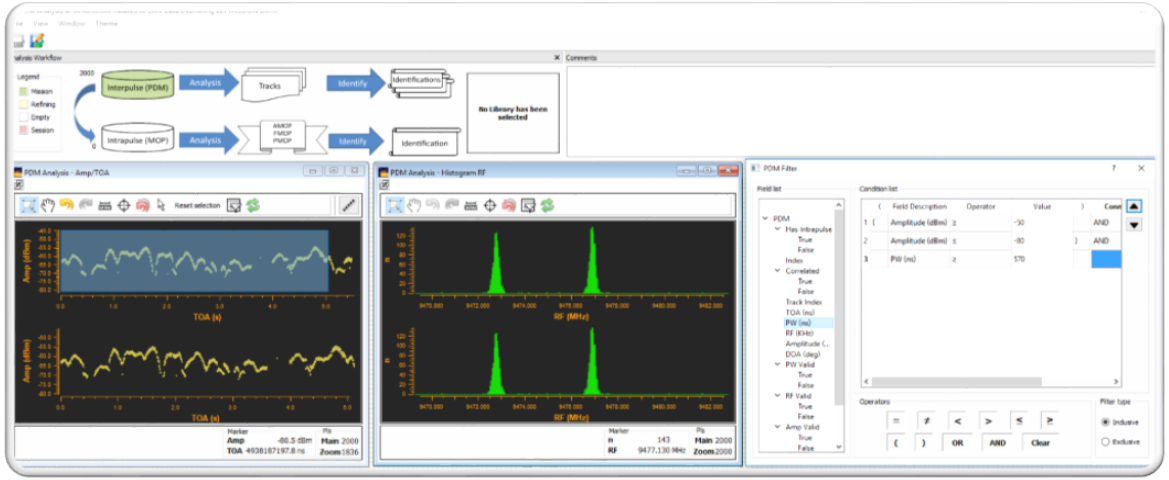Select the Inclusive filter type
Viewport: 1169px width, 480px height.
coord(1105,422)
